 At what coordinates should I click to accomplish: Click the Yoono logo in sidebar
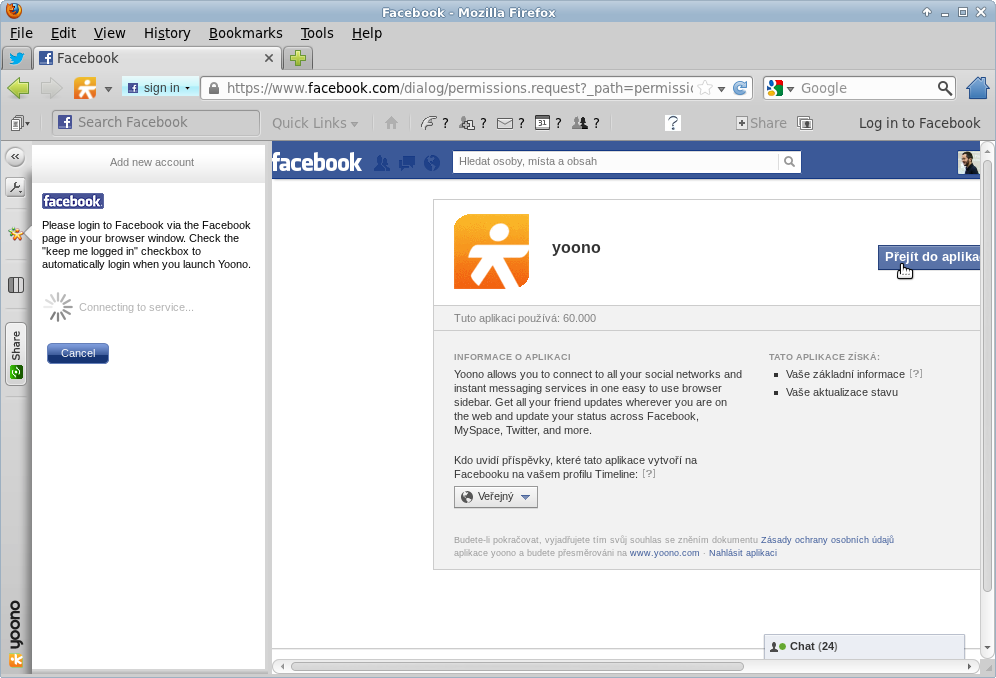point(16,634)
